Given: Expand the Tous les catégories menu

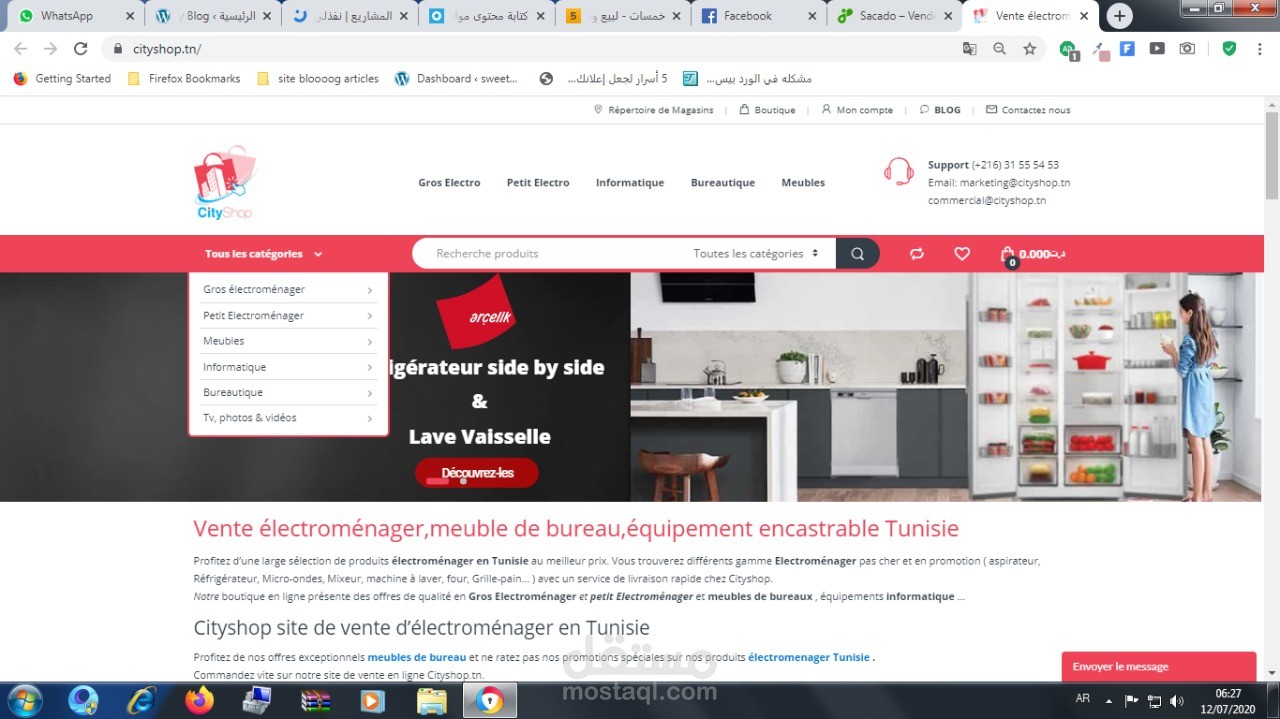Looking at the screenshot, I should [x=264, y=254].
